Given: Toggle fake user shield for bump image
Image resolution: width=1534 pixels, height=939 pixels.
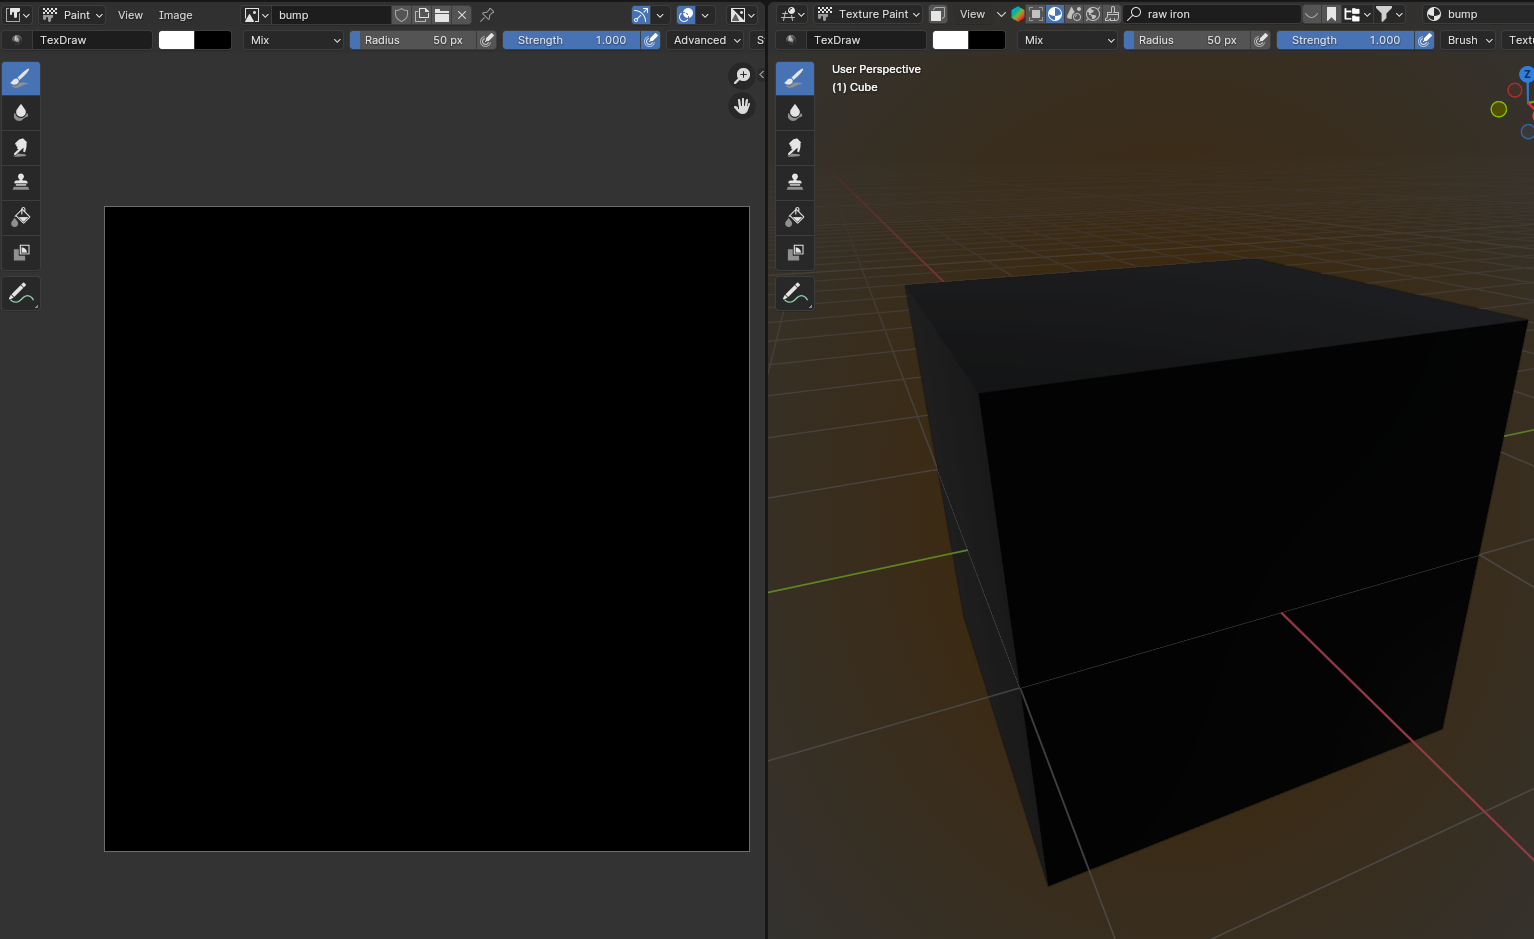Looking at the screenshot, I should 402,15.
